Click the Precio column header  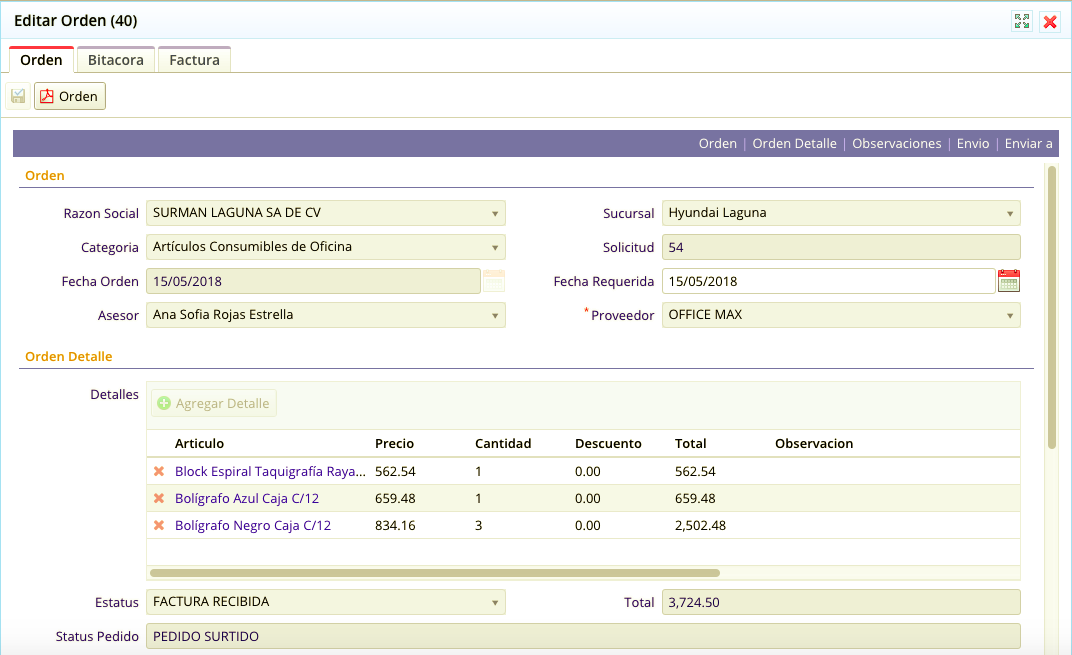click(x=394, y=443)
